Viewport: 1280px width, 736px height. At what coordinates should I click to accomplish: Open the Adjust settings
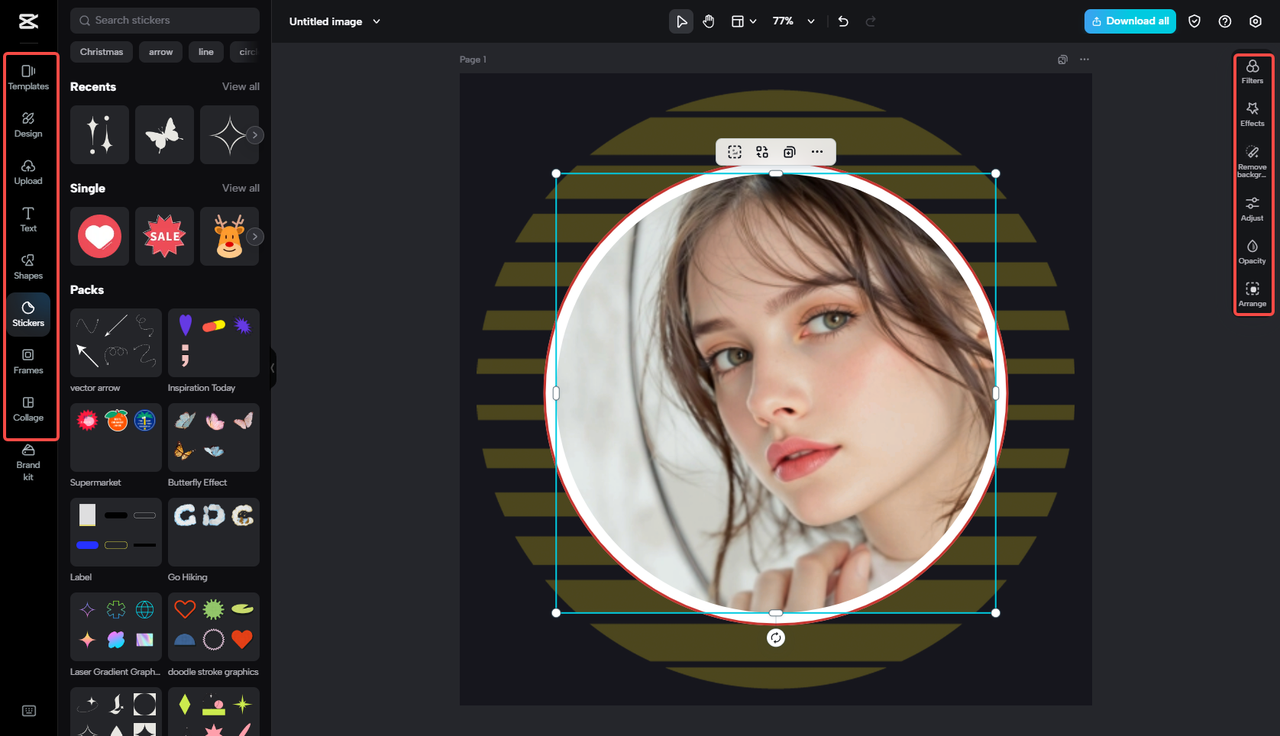tap(1252, 208)
